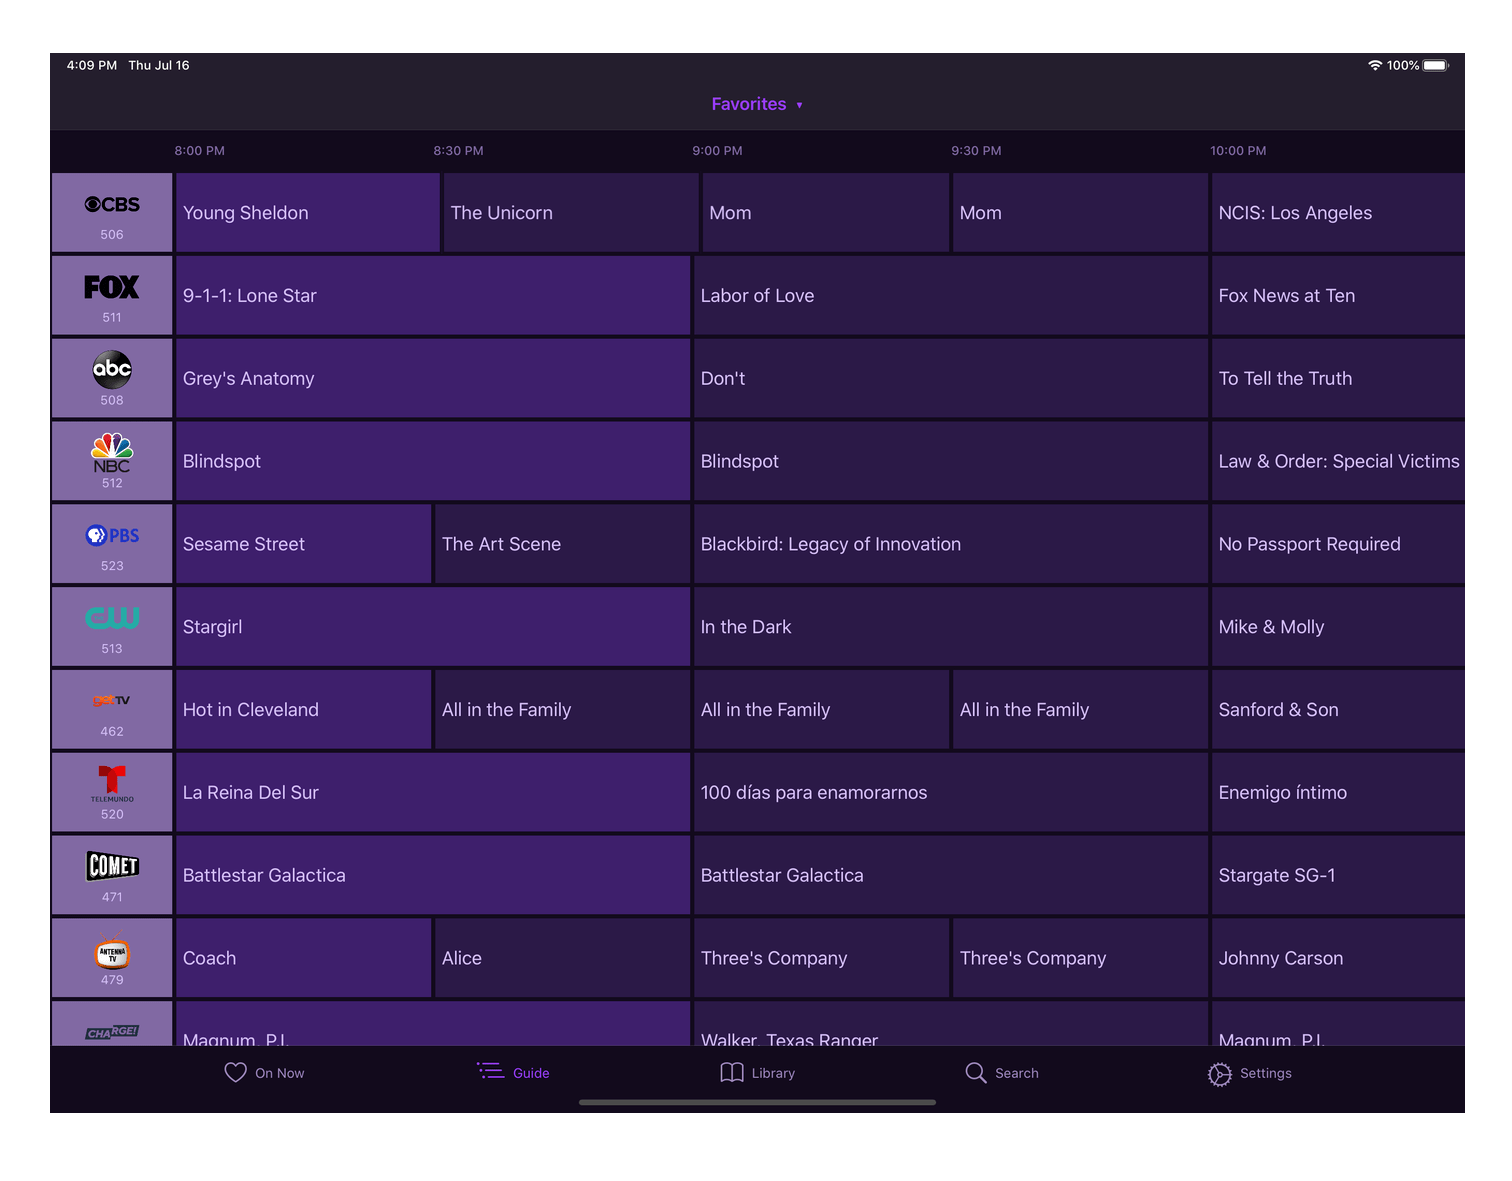Select the Charge! channel logo
Screen dimensions: 1512x1181
click(112, 1032)
